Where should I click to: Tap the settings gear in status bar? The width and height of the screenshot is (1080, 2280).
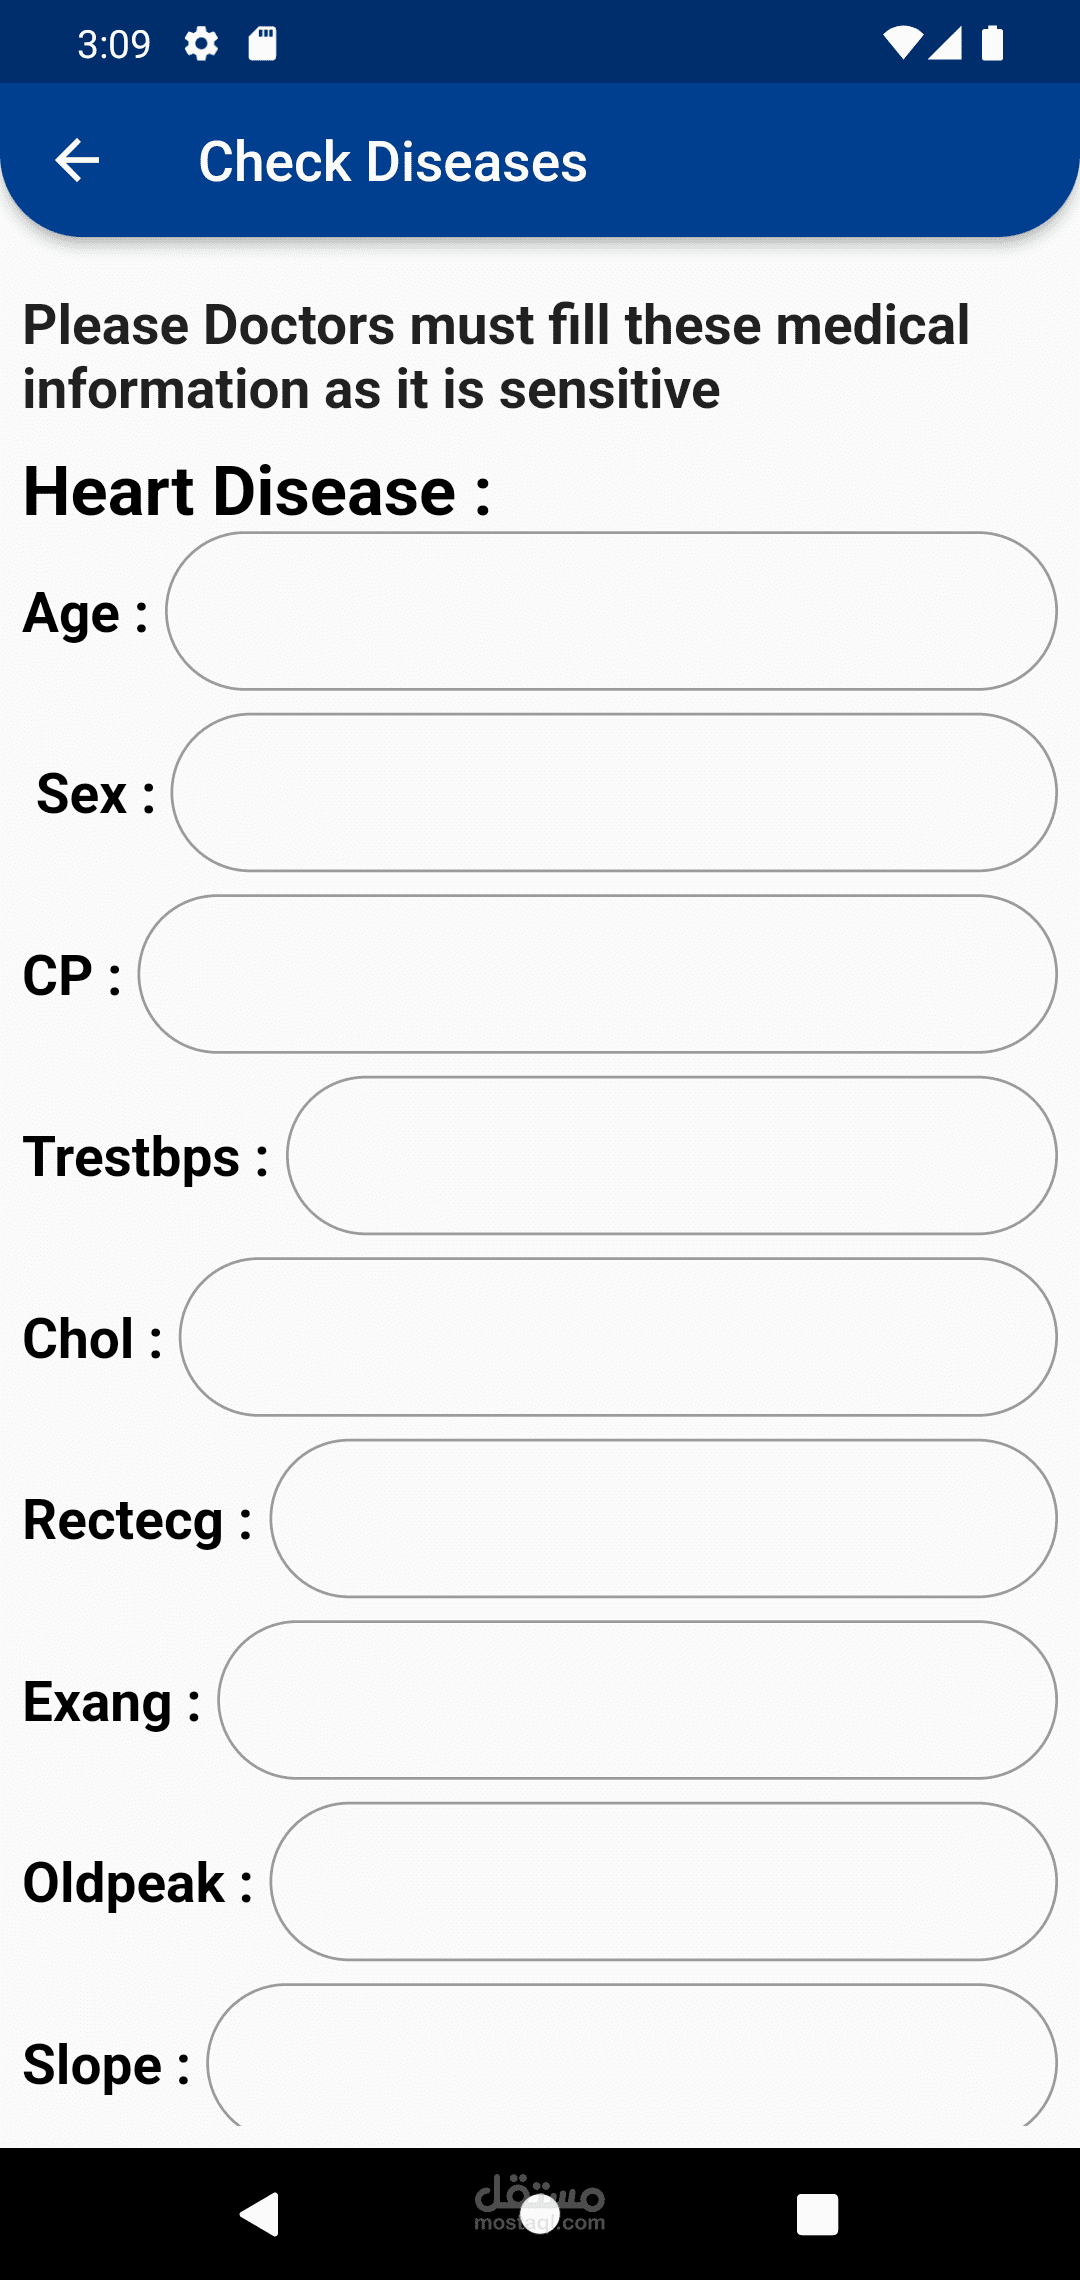201,44
